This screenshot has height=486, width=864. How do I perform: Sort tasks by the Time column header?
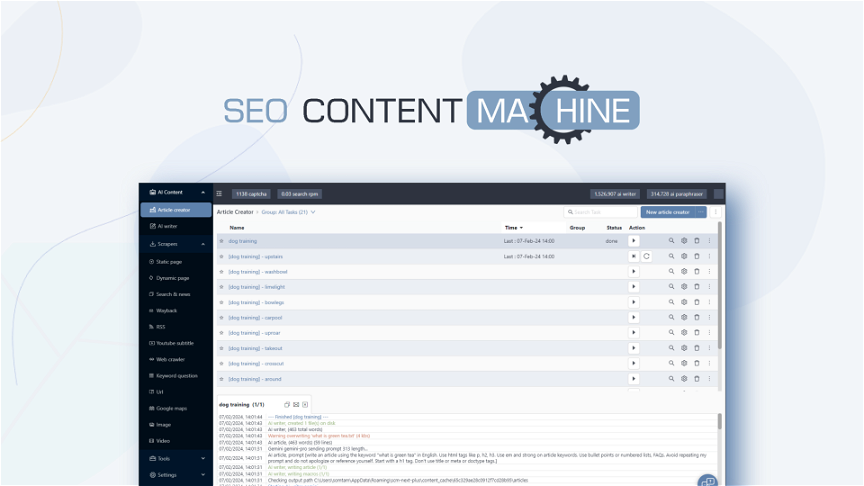[x=512, y=228]
